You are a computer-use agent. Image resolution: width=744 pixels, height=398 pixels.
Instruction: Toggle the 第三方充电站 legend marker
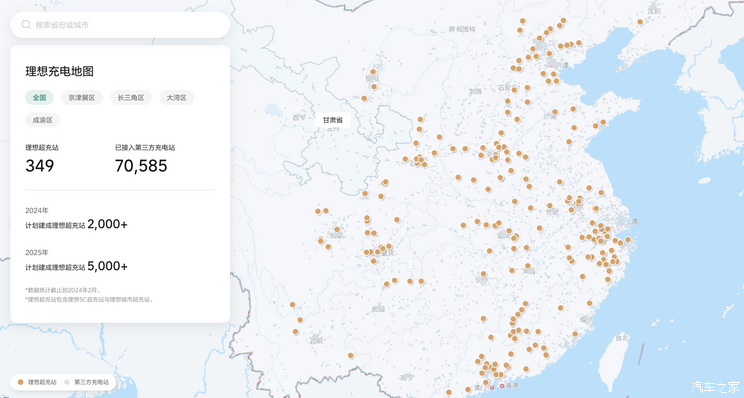(87, 382)
